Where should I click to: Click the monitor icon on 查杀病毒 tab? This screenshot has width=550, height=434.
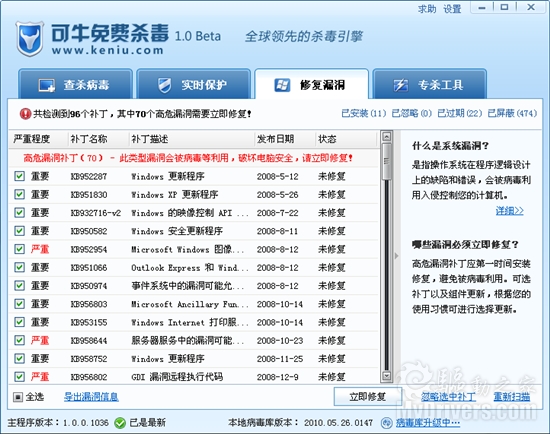click(x=47, y=85)
